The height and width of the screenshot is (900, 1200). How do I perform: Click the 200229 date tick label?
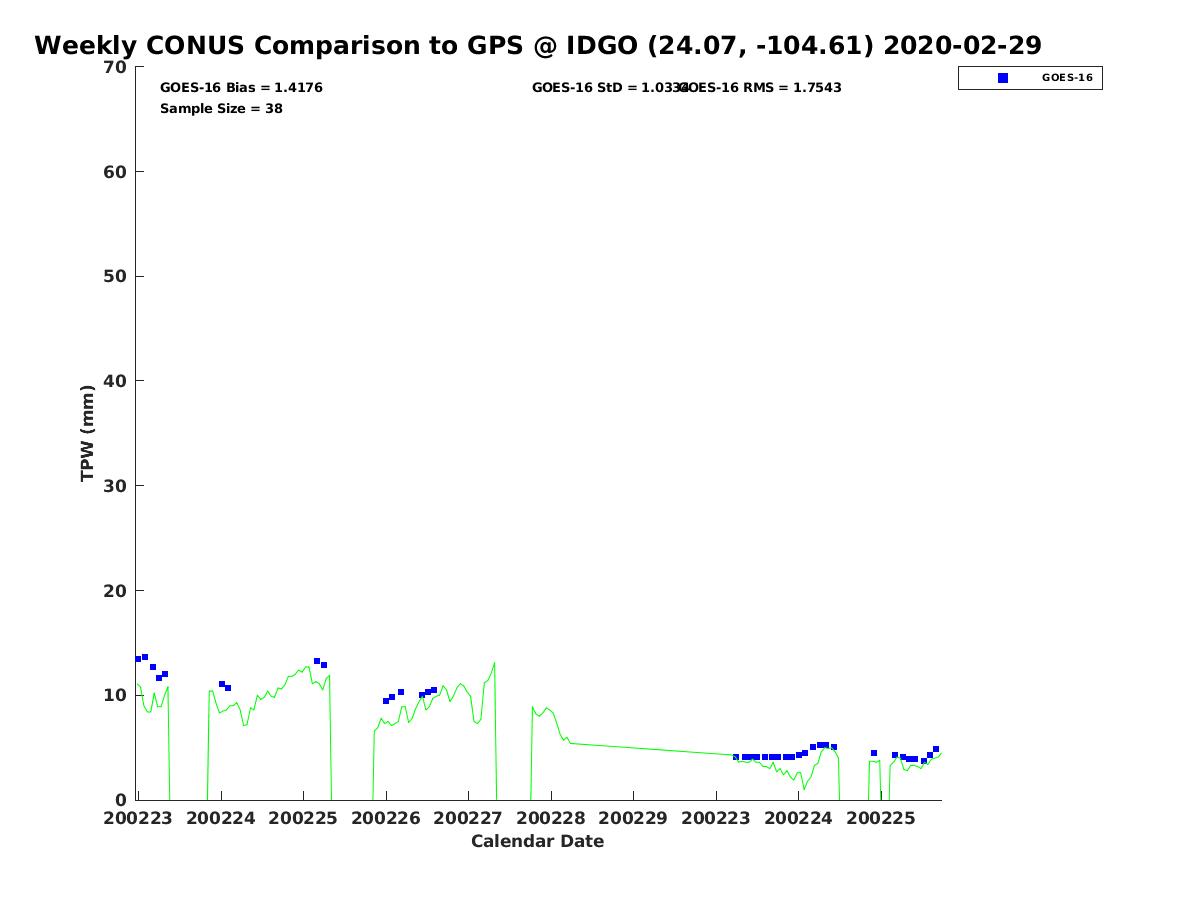coord(633,818)
